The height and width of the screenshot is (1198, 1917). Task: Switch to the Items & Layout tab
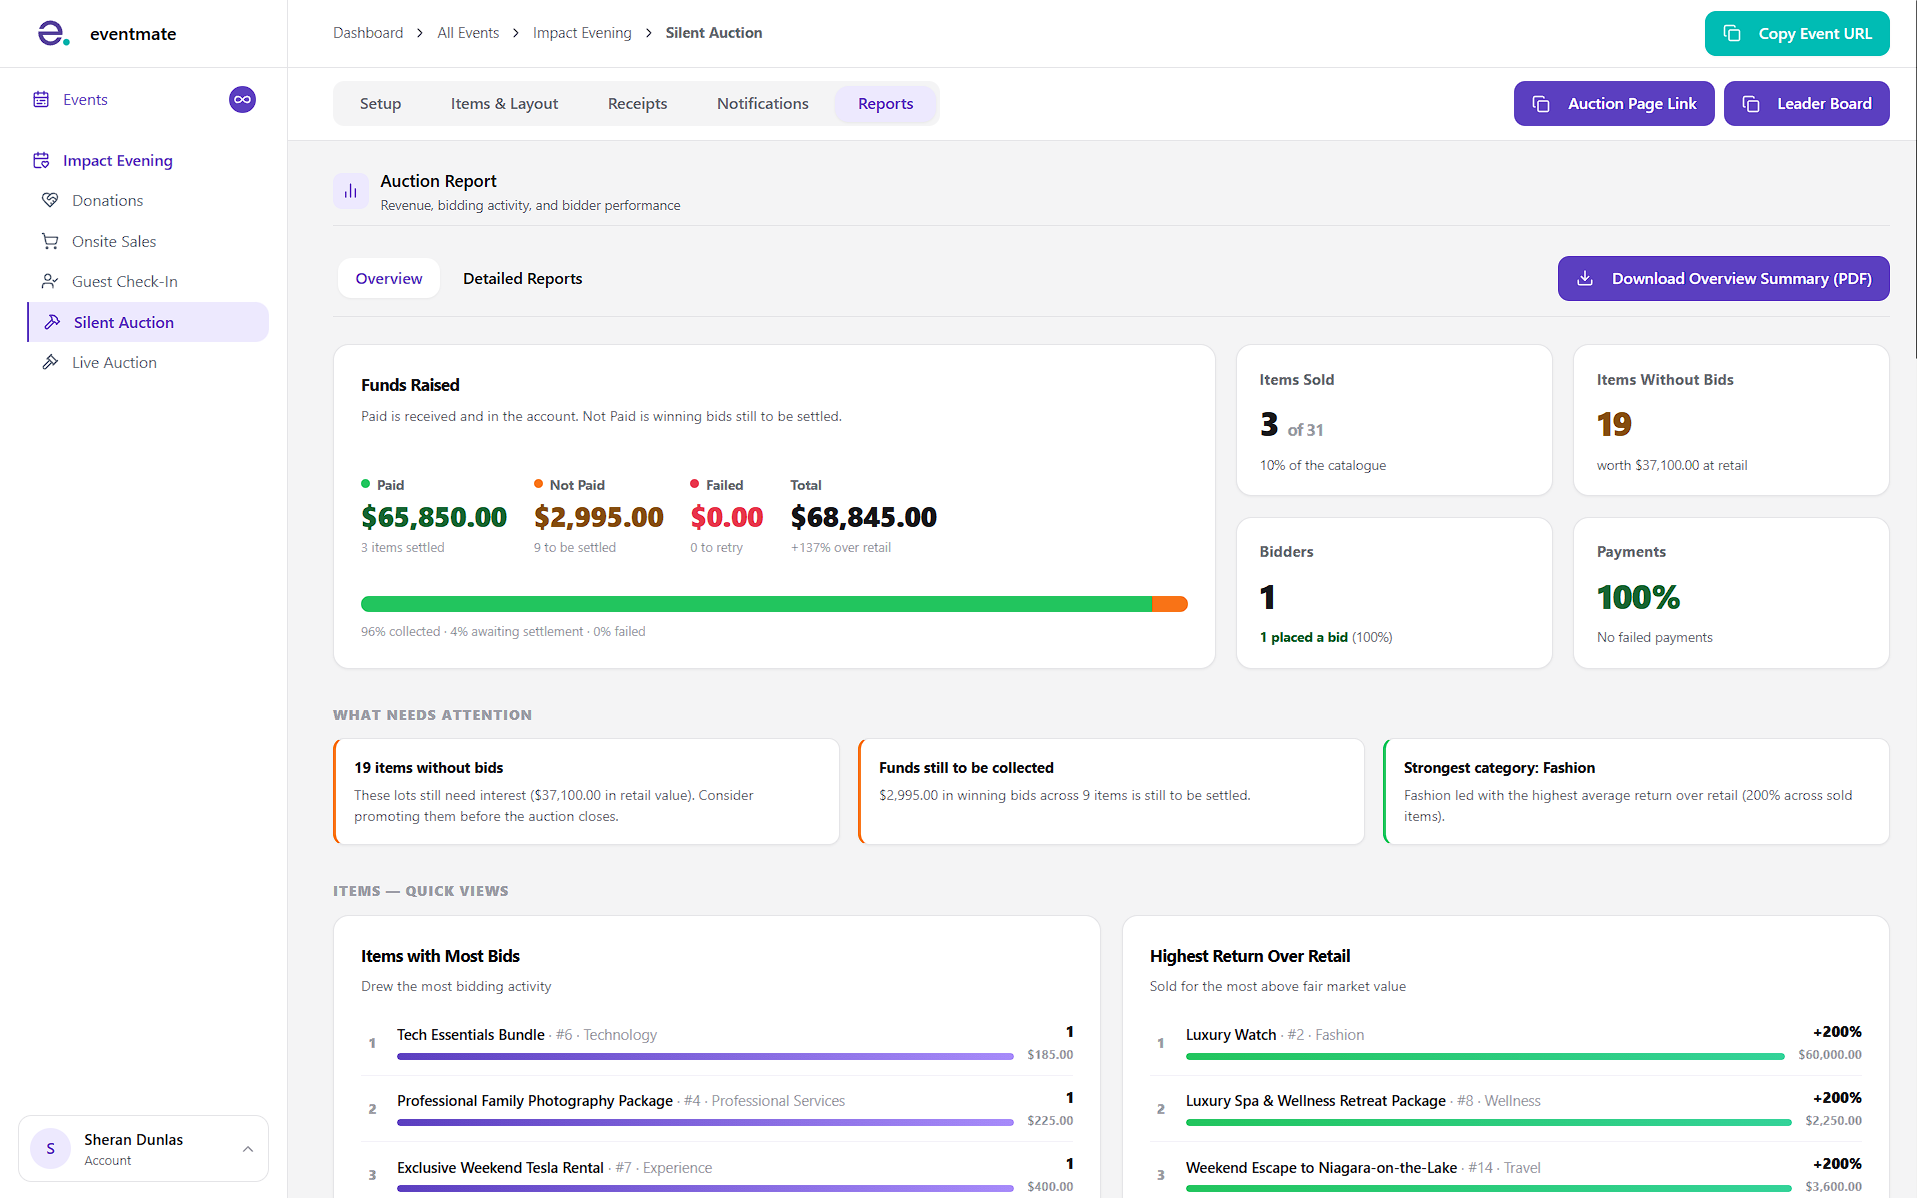tap(504, 104)
